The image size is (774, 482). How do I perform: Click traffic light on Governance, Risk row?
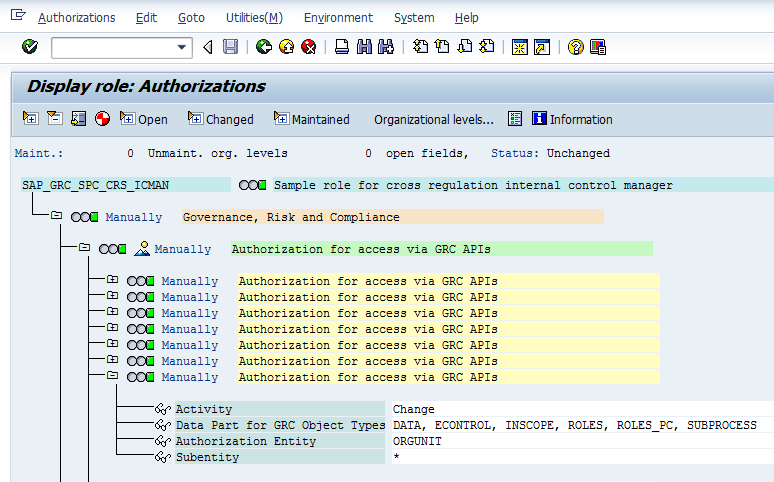84,217
